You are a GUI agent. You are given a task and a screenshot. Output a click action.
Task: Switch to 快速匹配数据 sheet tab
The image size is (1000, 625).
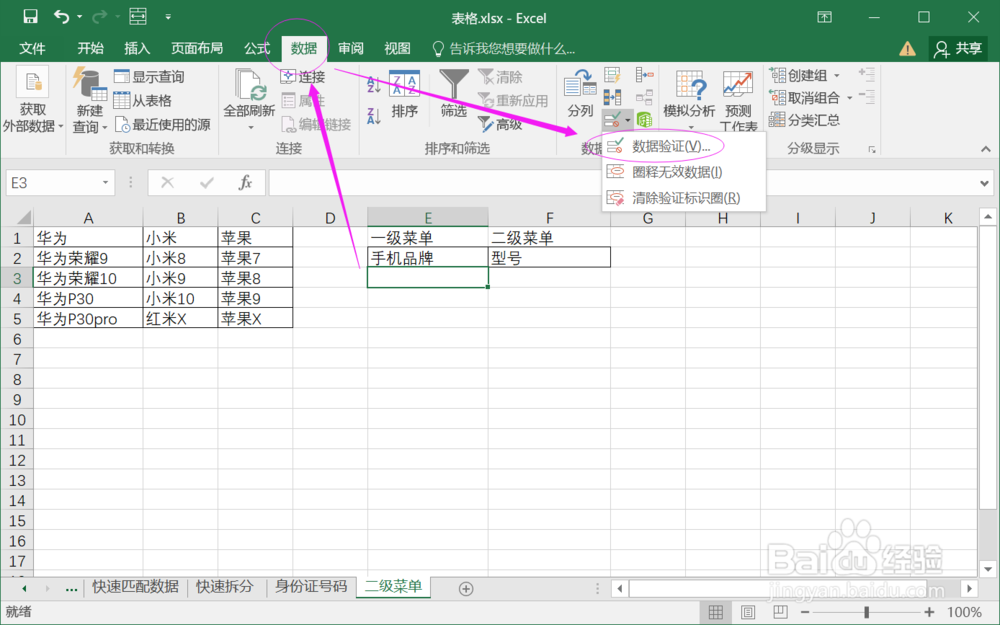click(x=135, y=587)
